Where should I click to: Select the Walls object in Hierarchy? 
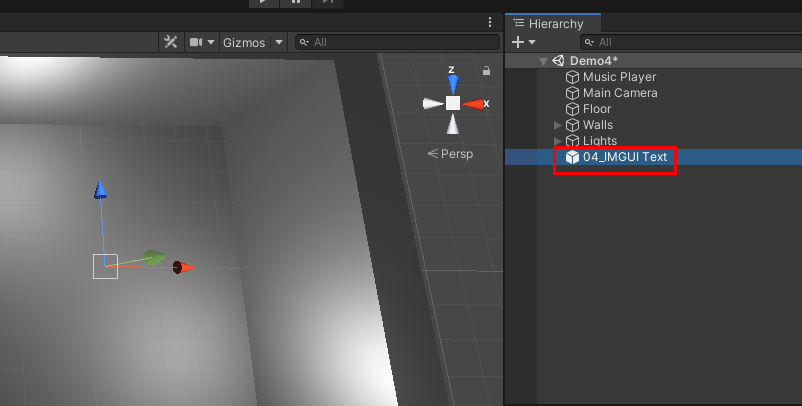tap(597, 125)
